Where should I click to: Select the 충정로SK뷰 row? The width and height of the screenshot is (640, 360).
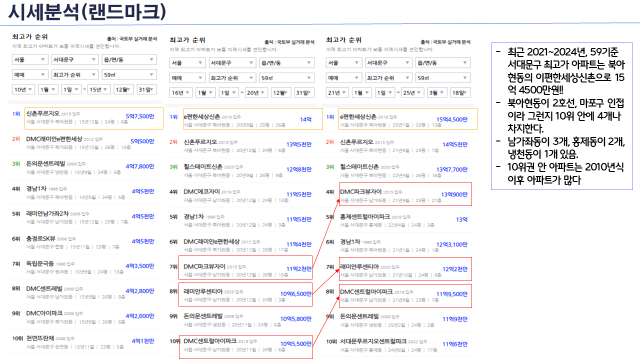pyautogui.click(x=86, y=242)
